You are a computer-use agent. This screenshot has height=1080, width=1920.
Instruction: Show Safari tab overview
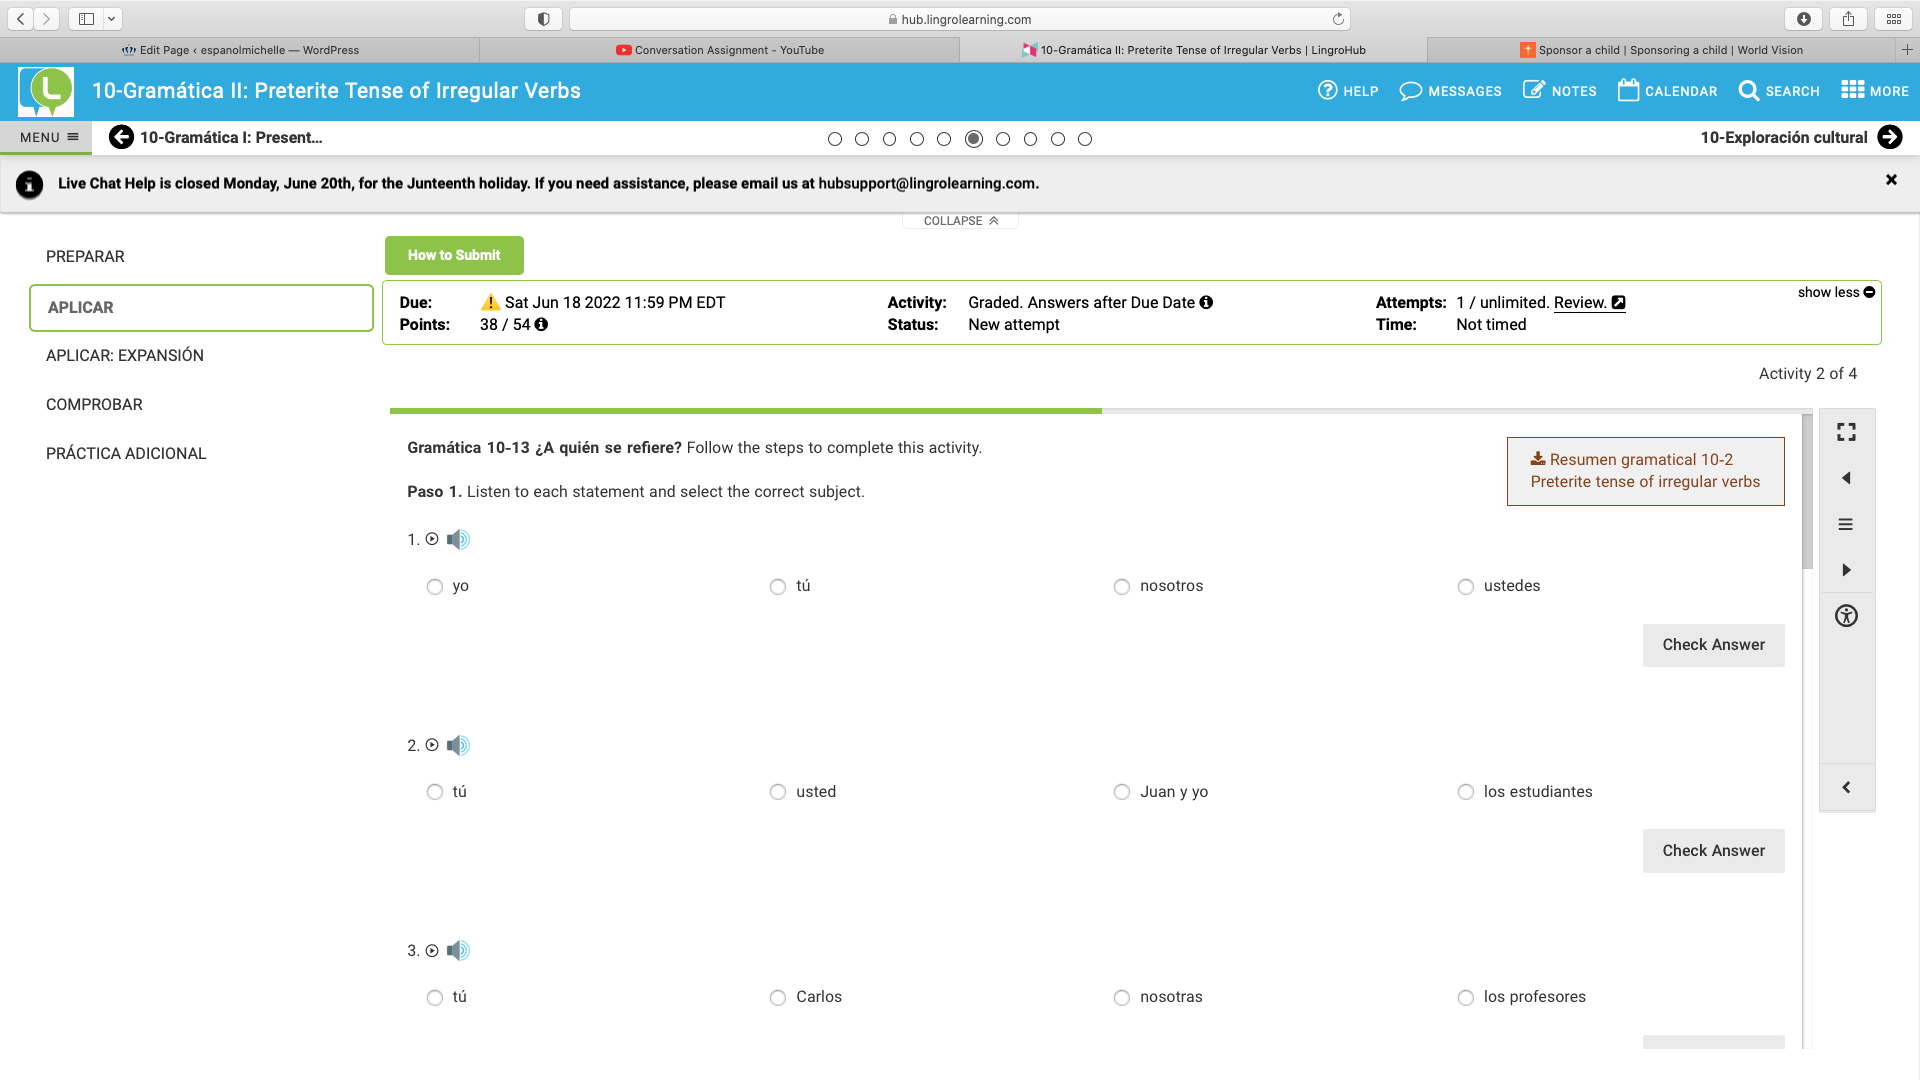(x=1894, y=19)
